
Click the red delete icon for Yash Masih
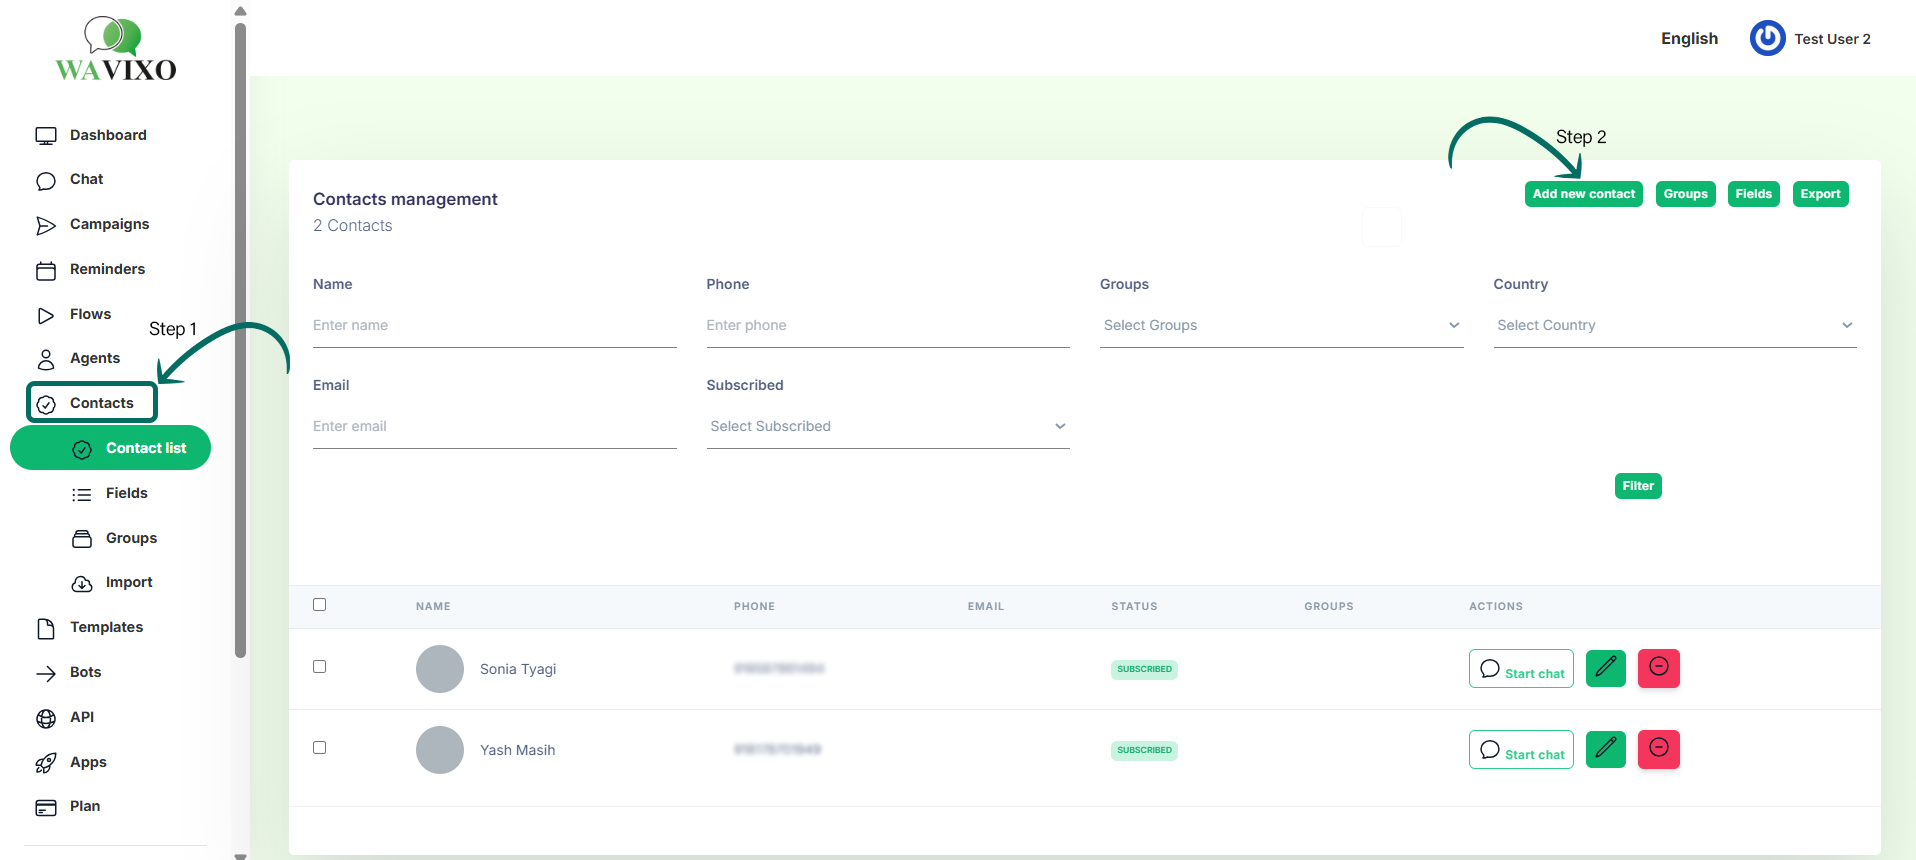[1658, 749]
